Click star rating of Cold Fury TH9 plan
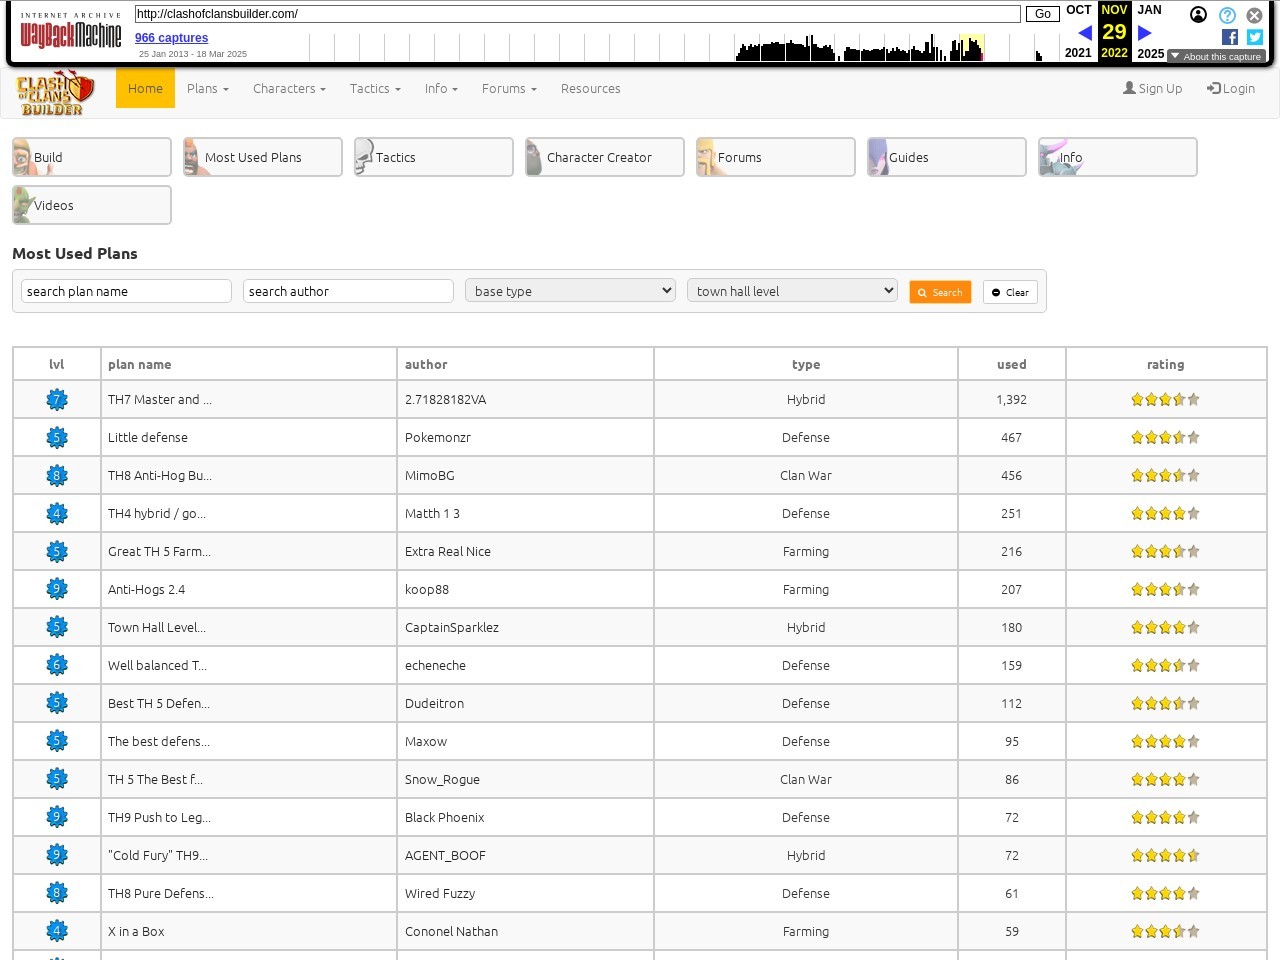This screenshot has height=960, width=1280. [1165, 856]
